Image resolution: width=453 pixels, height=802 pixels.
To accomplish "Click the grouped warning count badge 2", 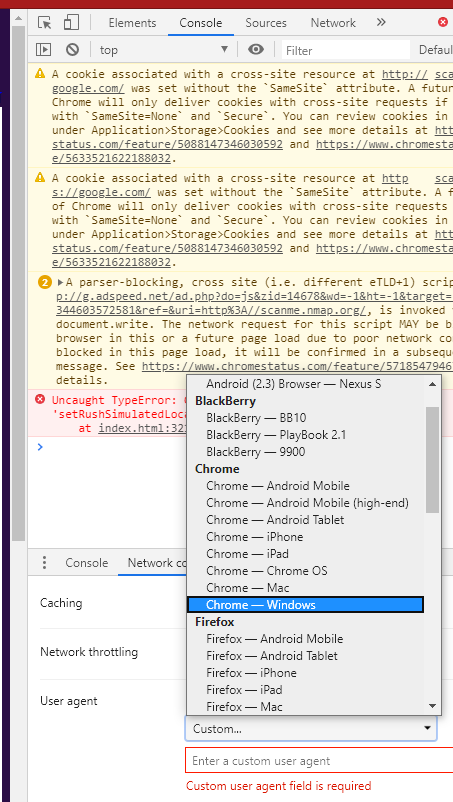I will point(45,282).
